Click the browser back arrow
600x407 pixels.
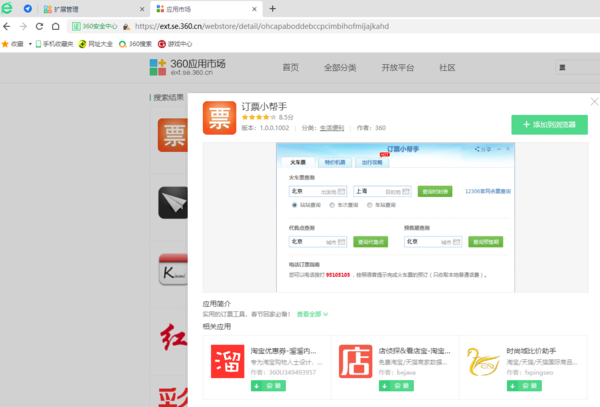coord(8,26)
